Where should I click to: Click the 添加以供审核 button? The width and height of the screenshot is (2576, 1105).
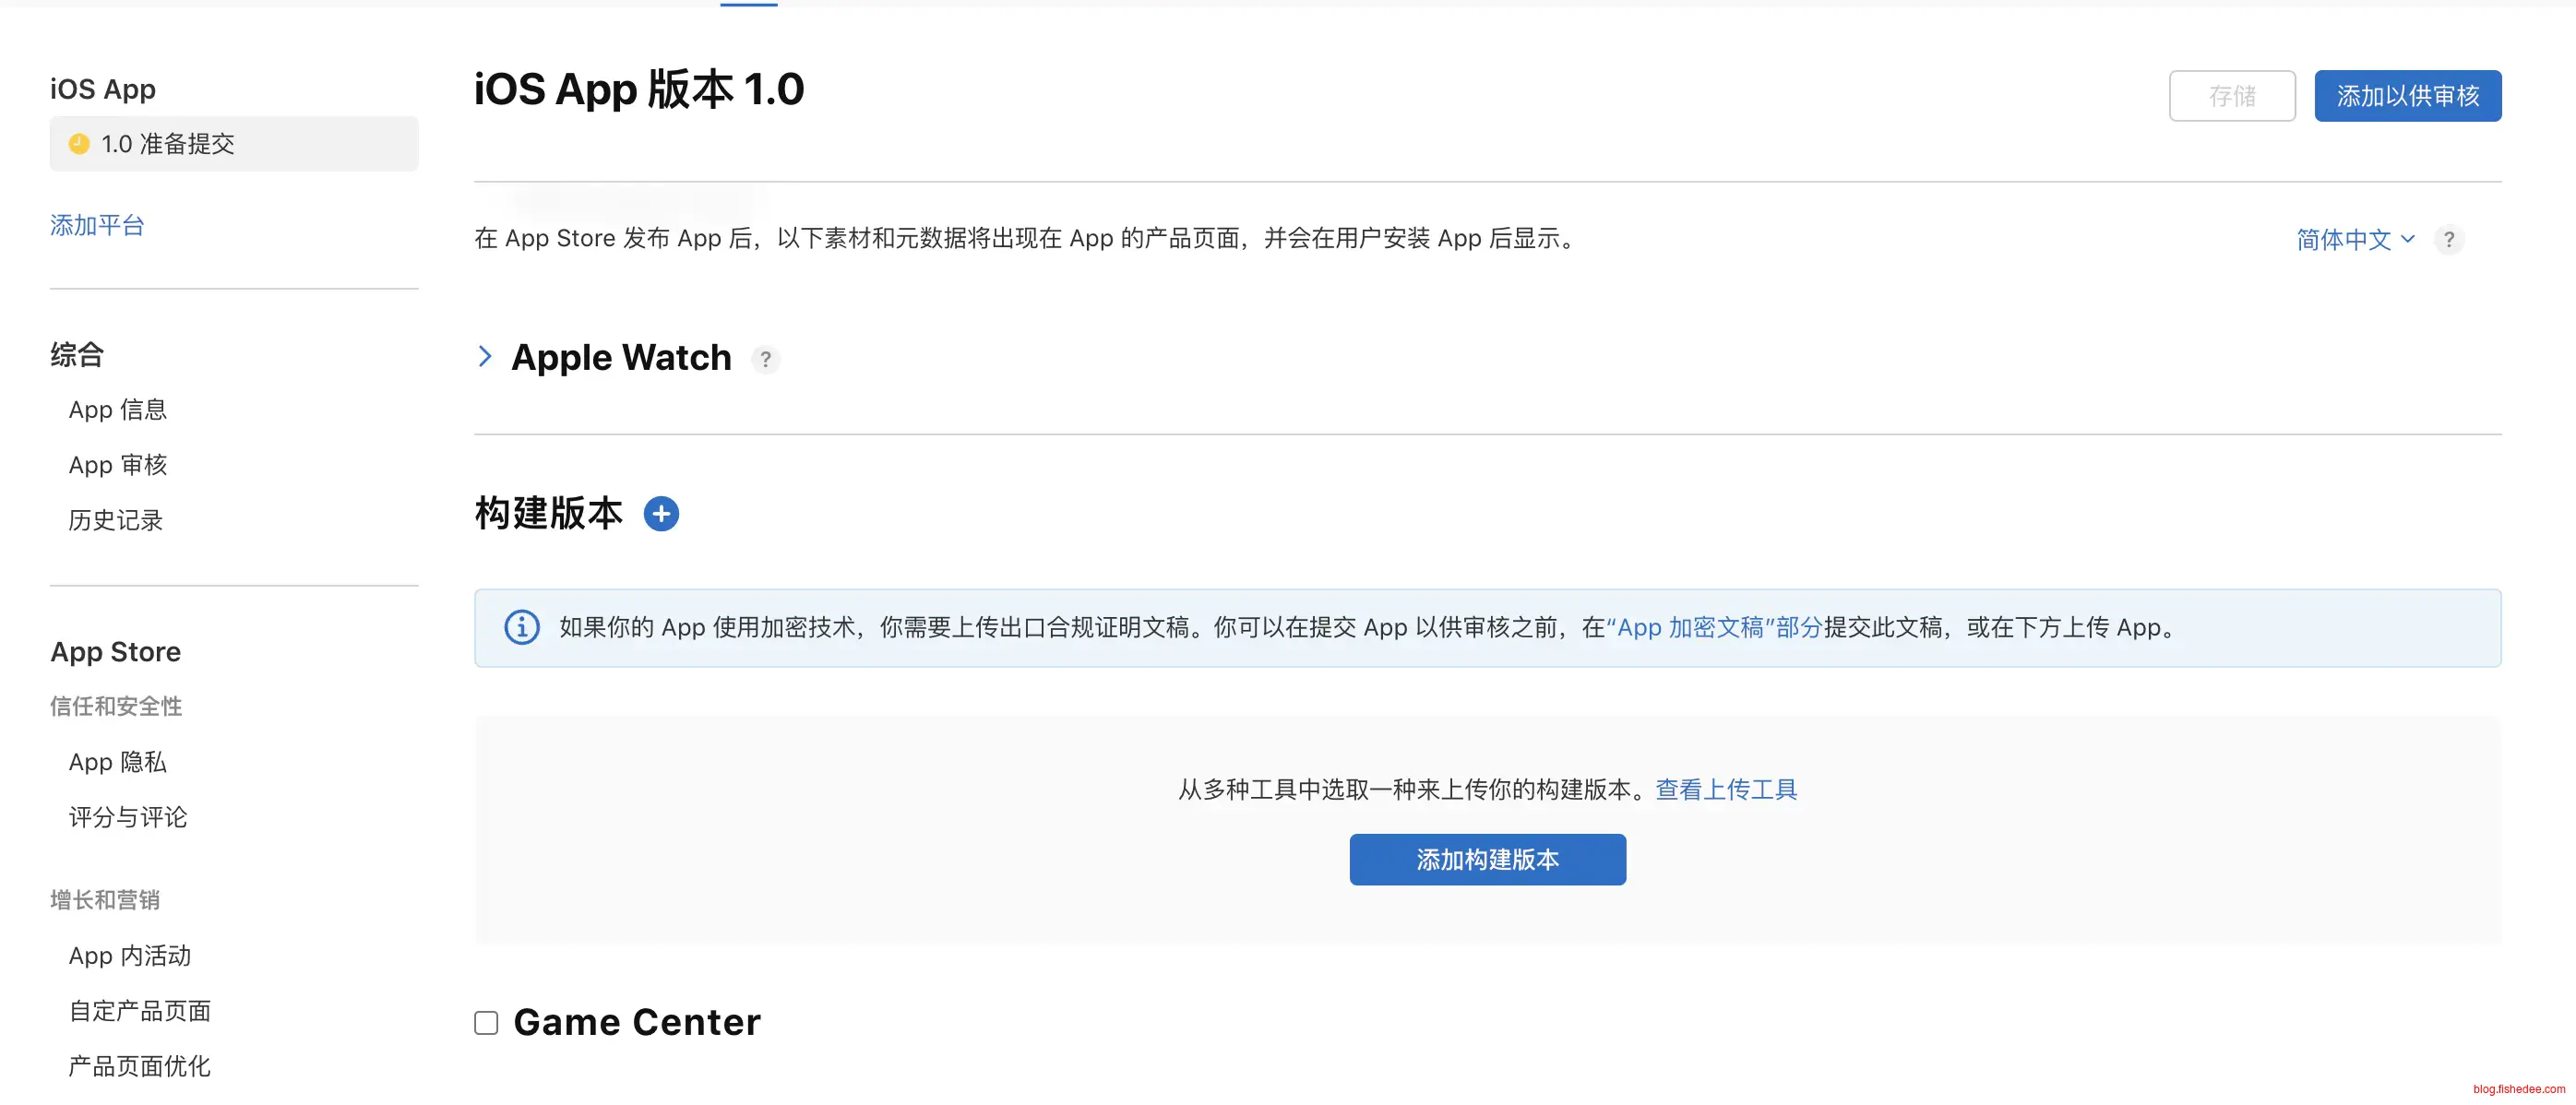(x=2407, y=96)
